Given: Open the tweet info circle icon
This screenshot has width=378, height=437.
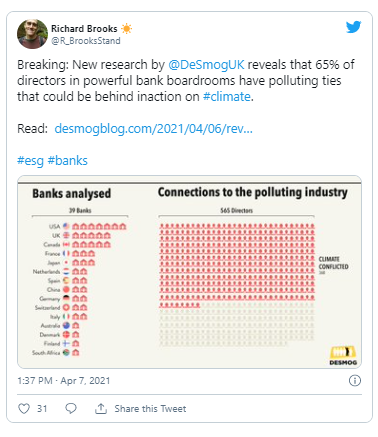Looking at the screenshot, I should [x=355, y=380].
